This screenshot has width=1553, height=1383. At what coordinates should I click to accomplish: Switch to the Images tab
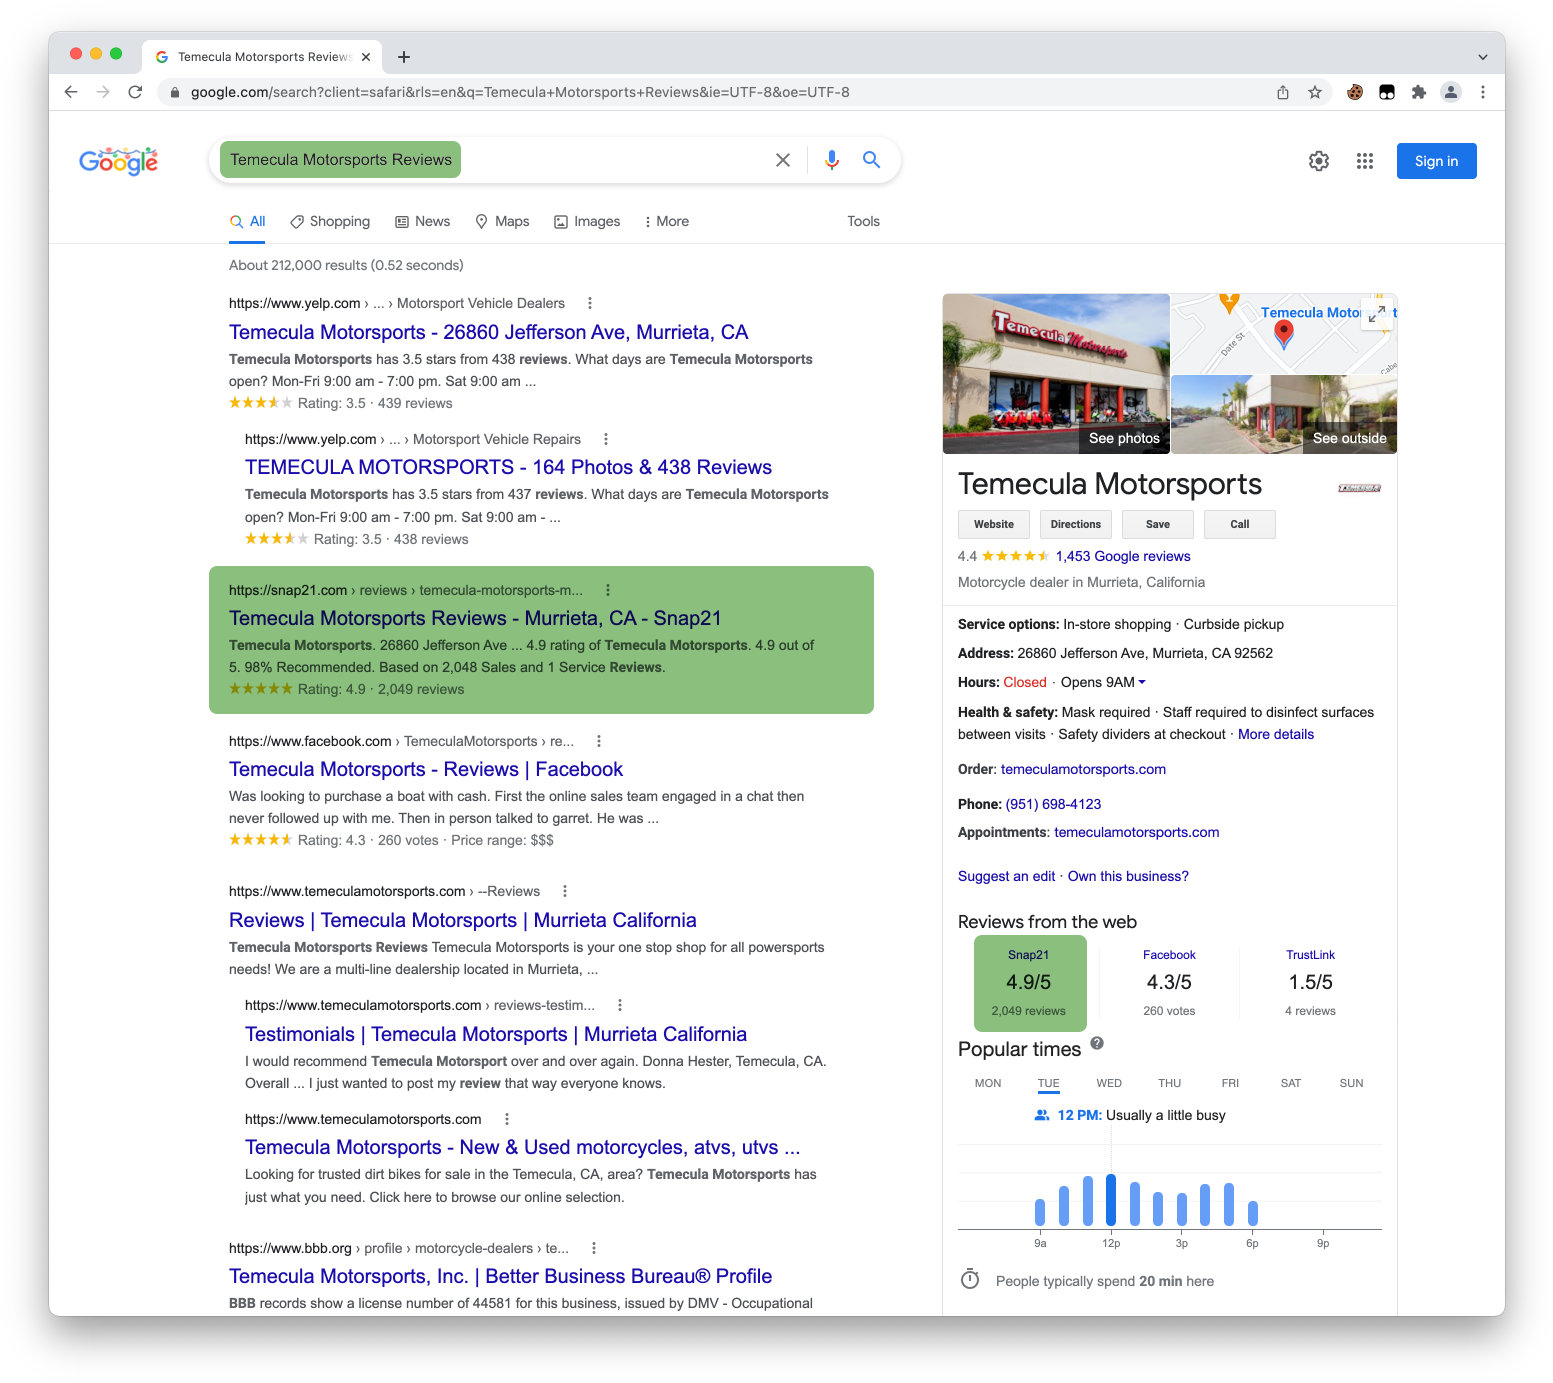point(587,221)
